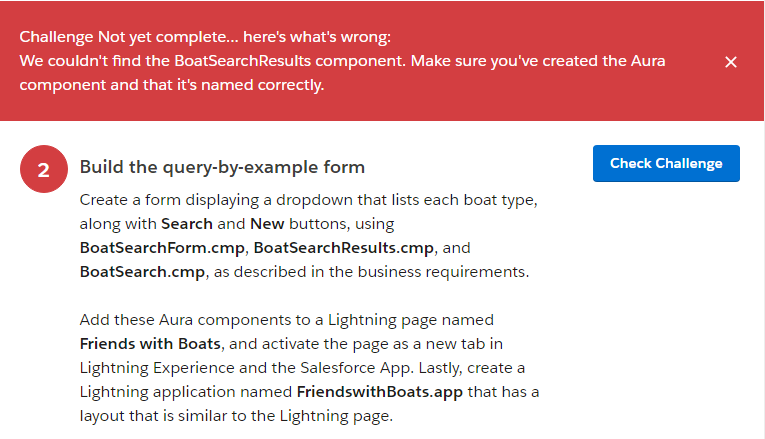
Task: Click the text "BoatSearchForm.cmp"
Action: tap(162, 248)
